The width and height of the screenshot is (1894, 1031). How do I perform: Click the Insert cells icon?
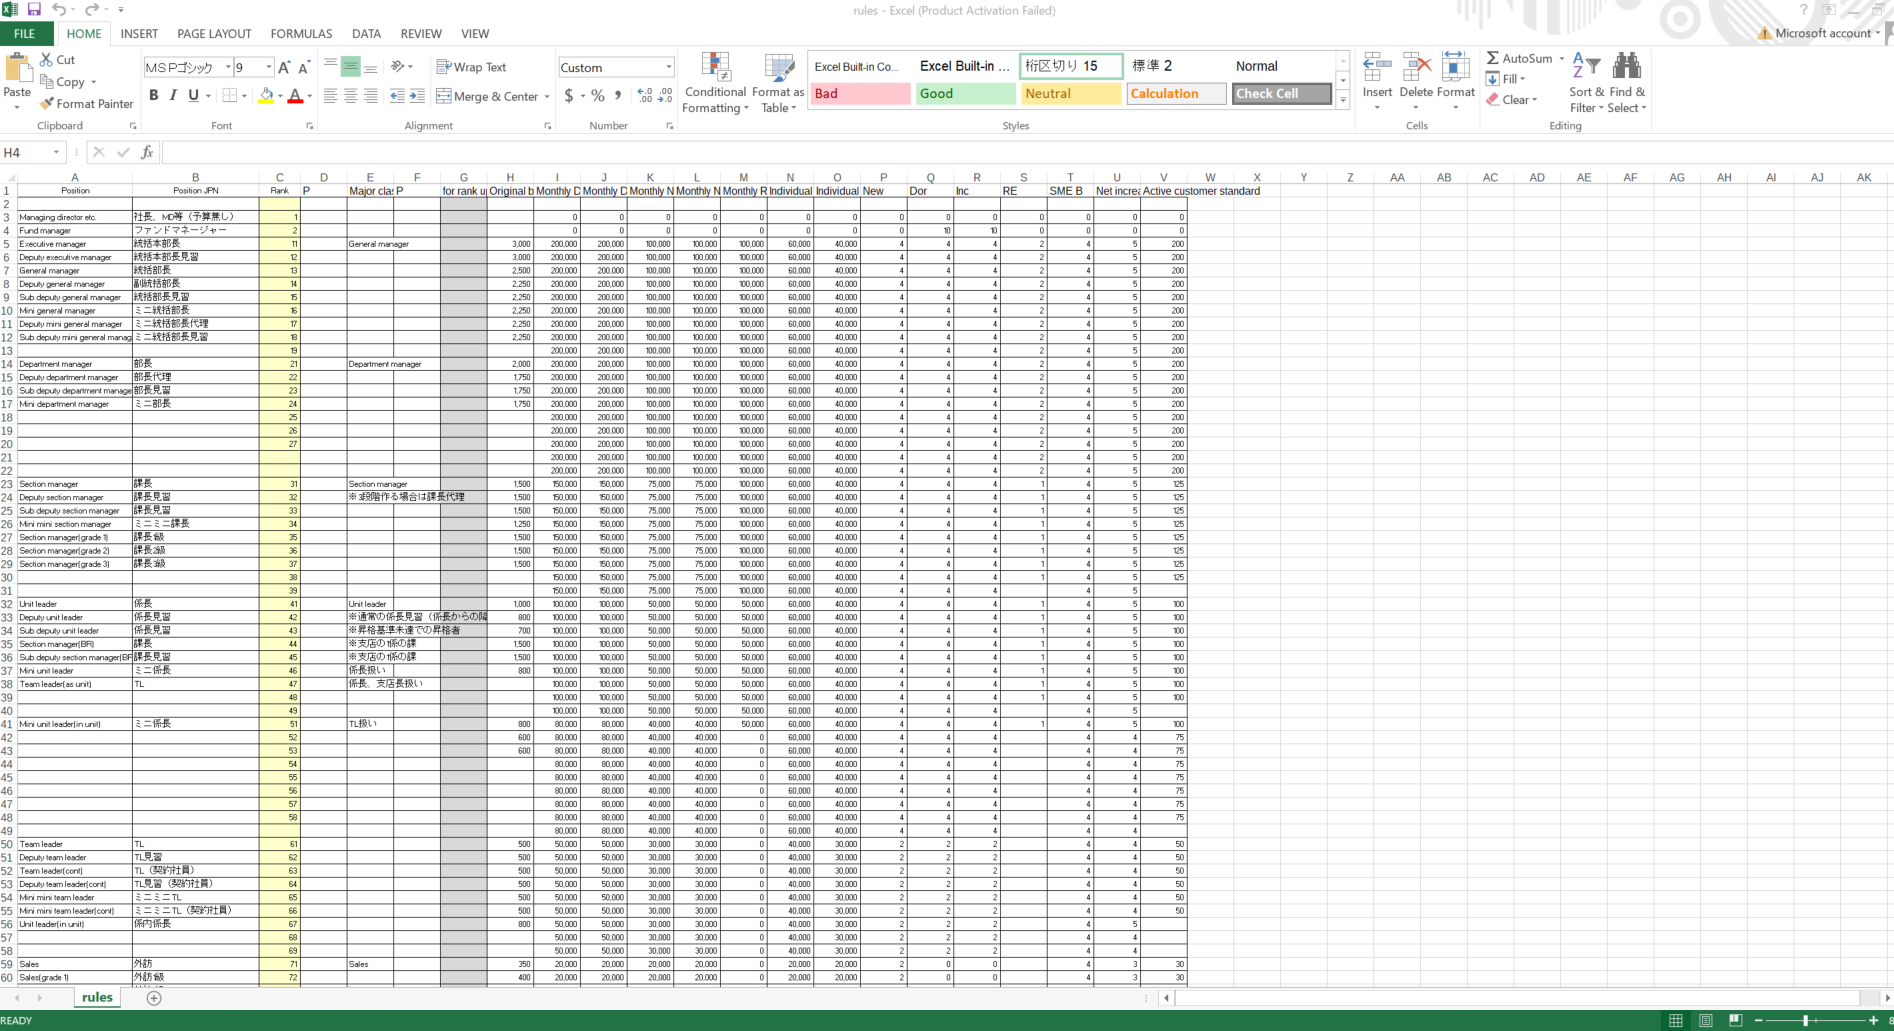[x=1376, y=68]
